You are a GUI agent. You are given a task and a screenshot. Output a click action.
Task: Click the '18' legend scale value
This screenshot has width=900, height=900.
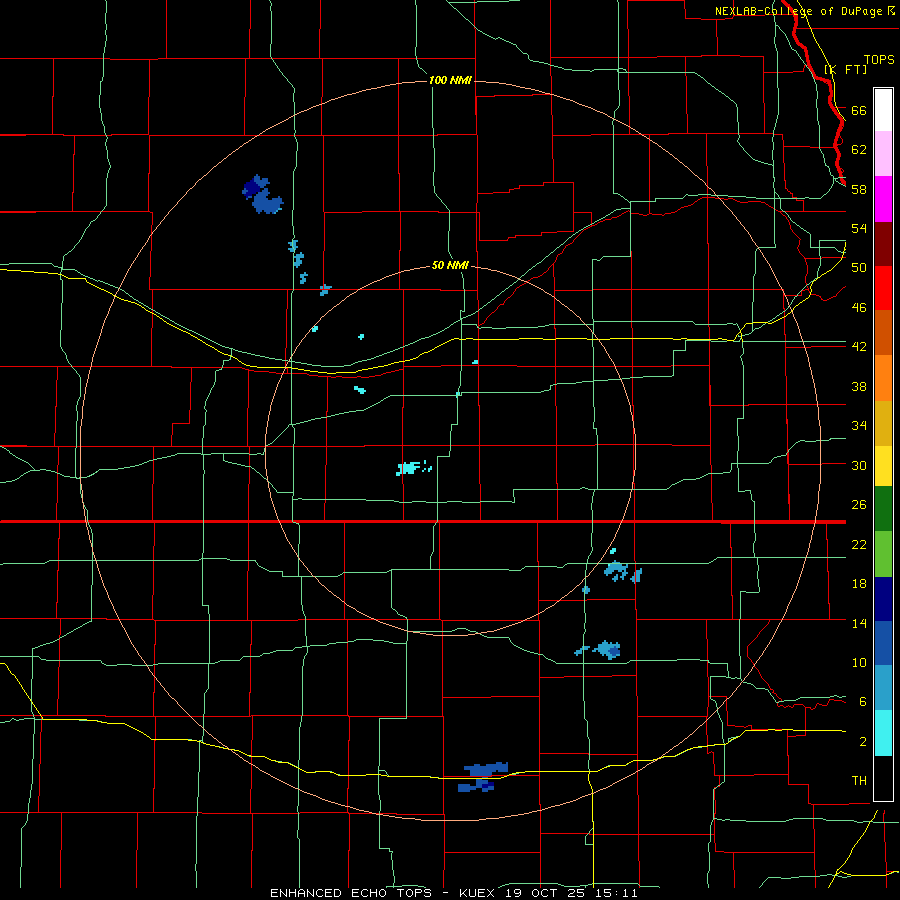(x=859, y=584)
